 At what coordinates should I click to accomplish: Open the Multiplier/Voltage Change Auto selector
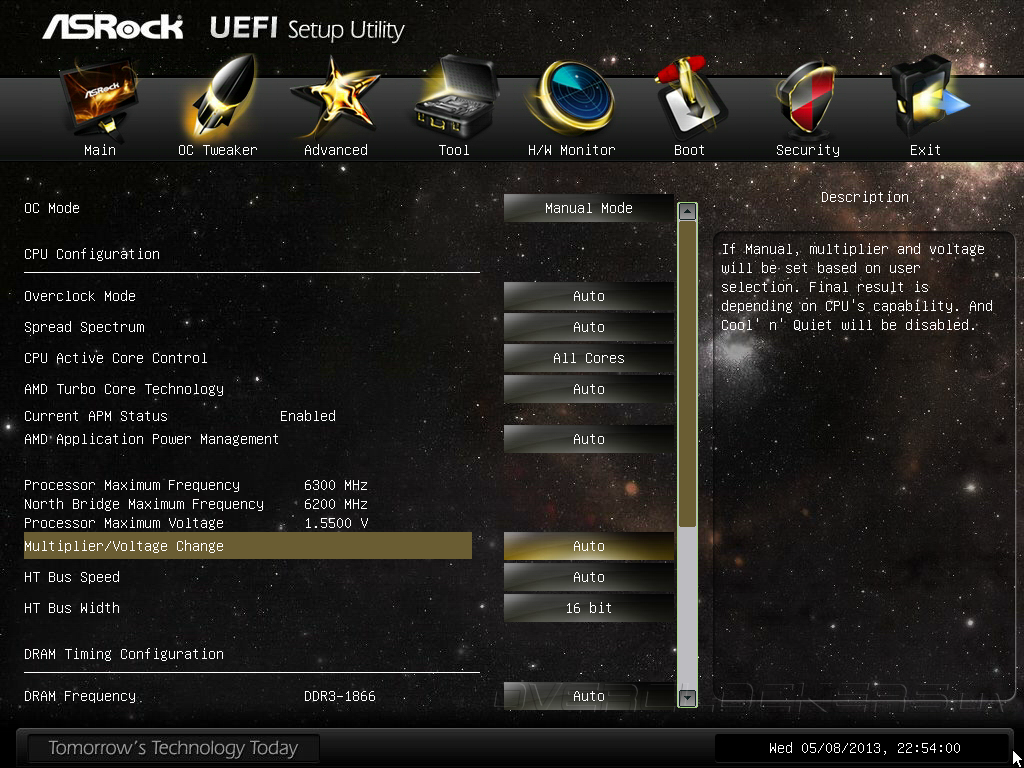coord(588,547)
